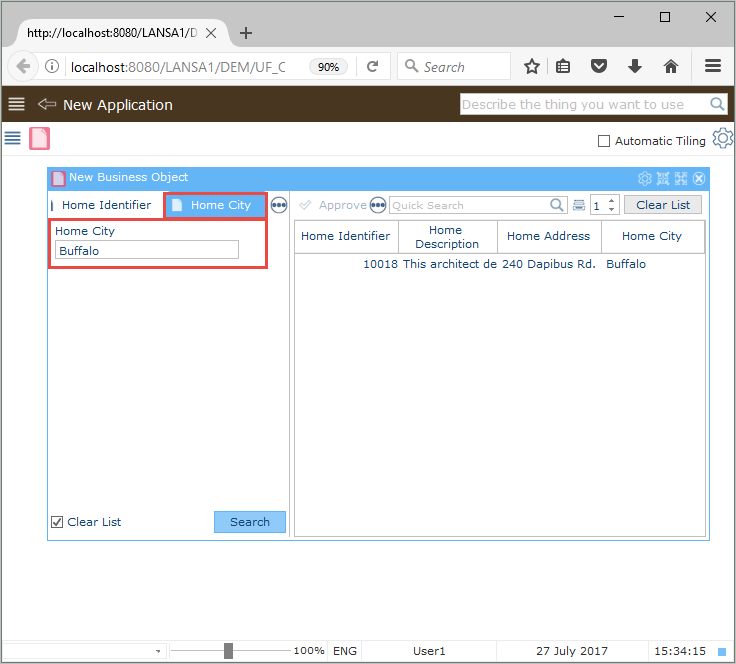Click the Pocket icon in the browser toolbar
This screenshot has width=736, height=664.
598,66
